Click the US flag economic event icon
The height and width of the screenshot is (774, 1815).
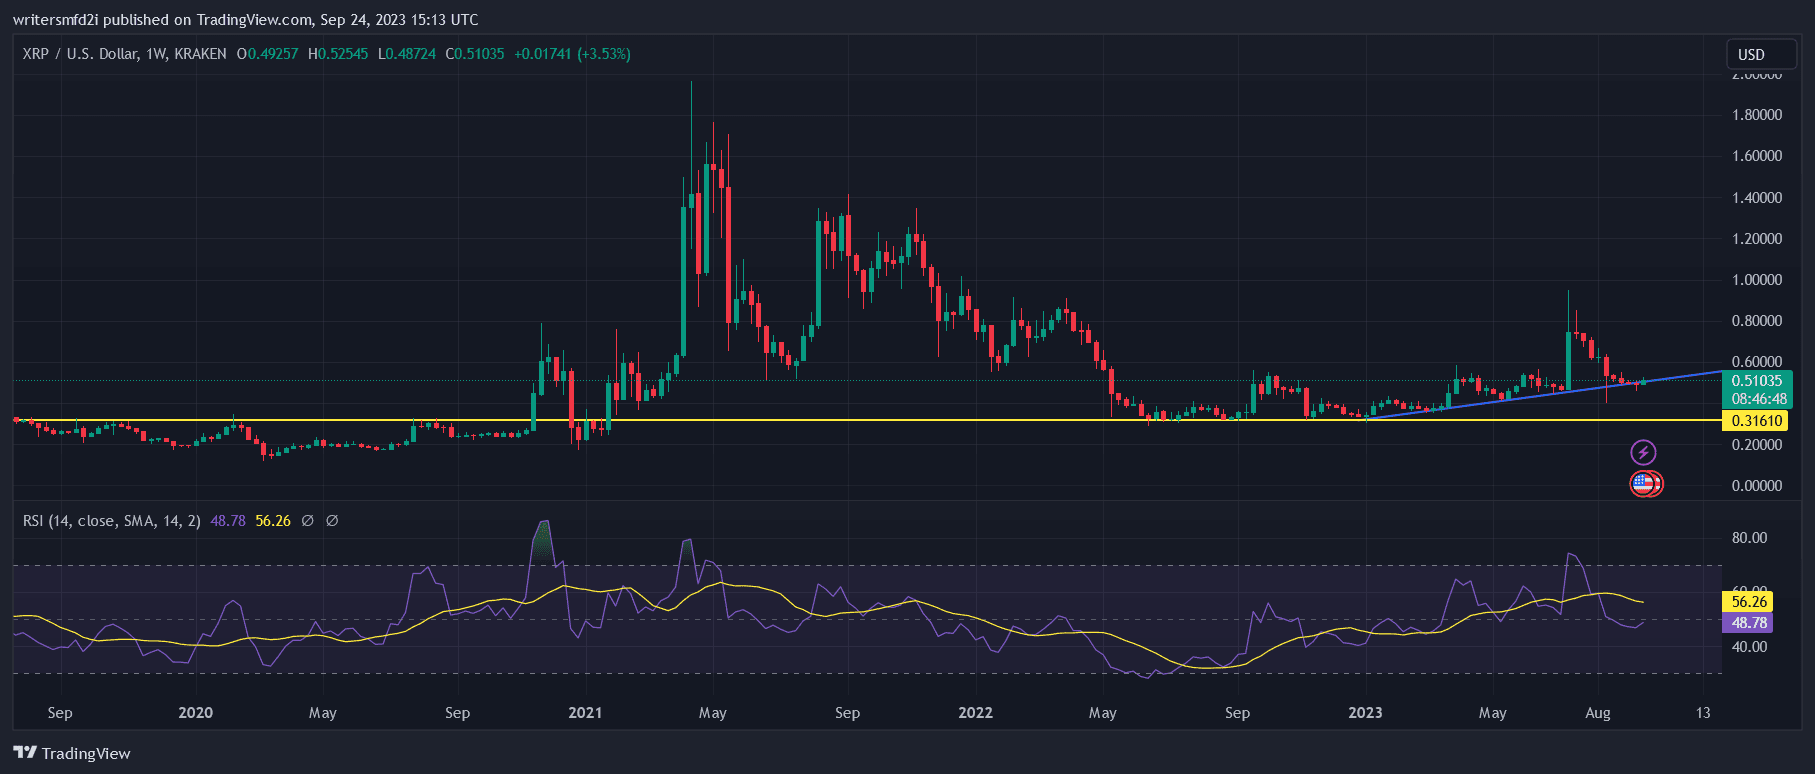coord(1642,484)
